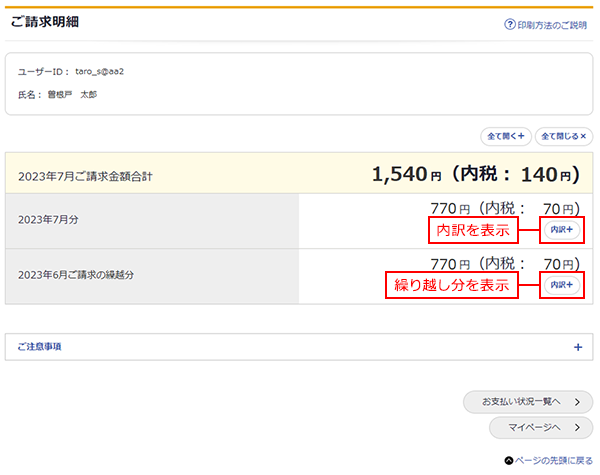Screen dimensions: 600x475
Task: Expand 内訳＋ for 2023年6月ご請求の繰越分
Action: pyautogui.click(x=561, y=285)
